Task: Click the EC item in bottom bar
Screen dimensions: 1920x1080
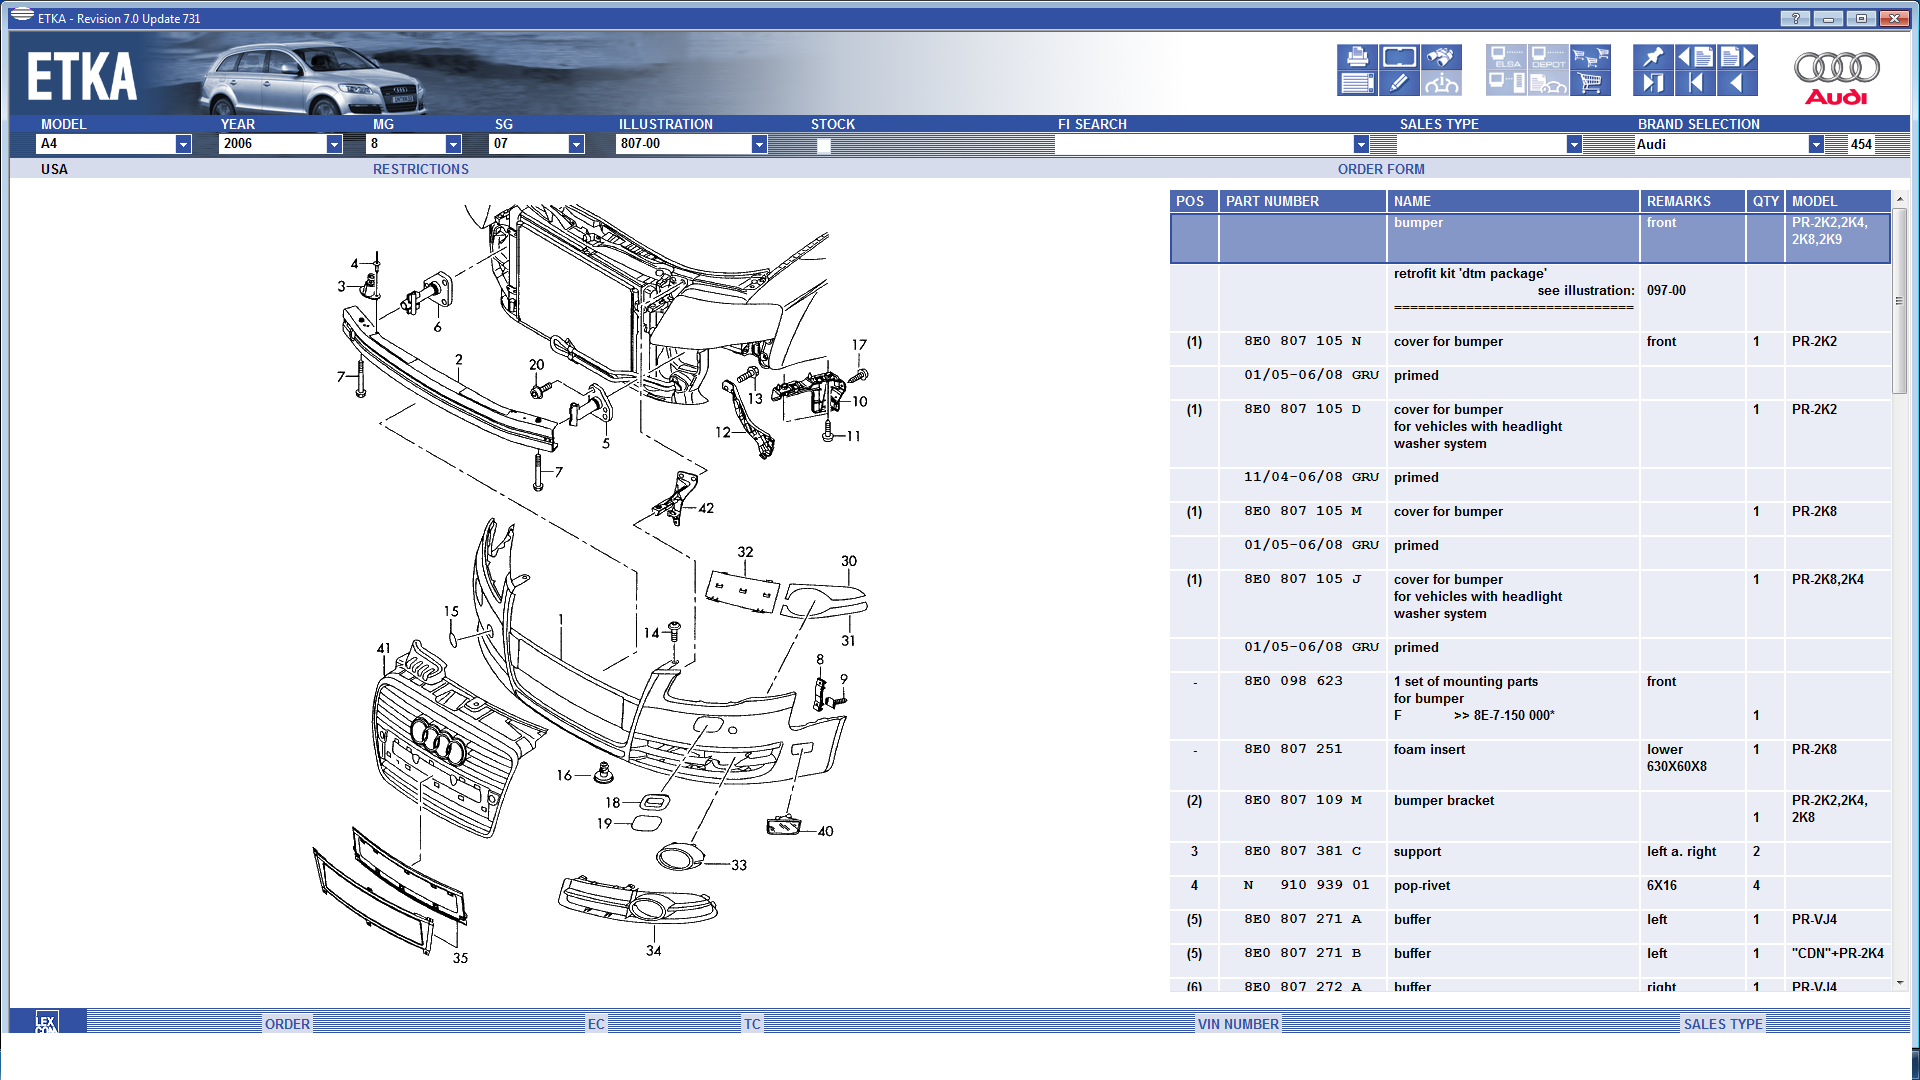Action: point(596,1024)
